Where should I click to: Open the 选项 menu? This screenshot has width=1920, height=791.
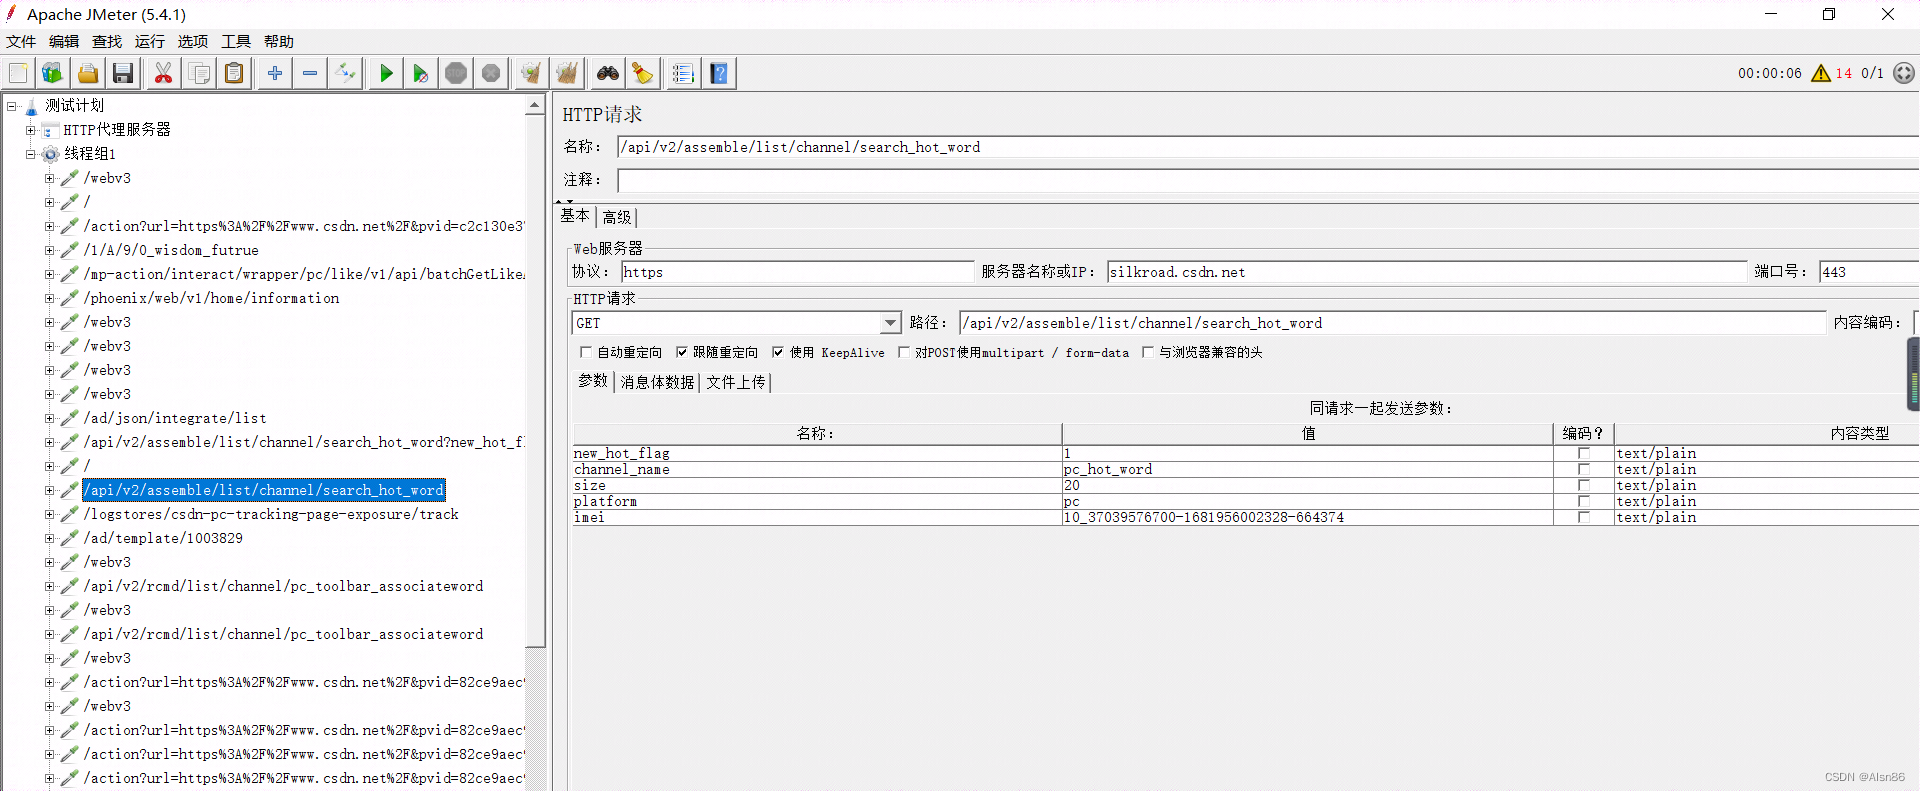[x=193, y=41]
